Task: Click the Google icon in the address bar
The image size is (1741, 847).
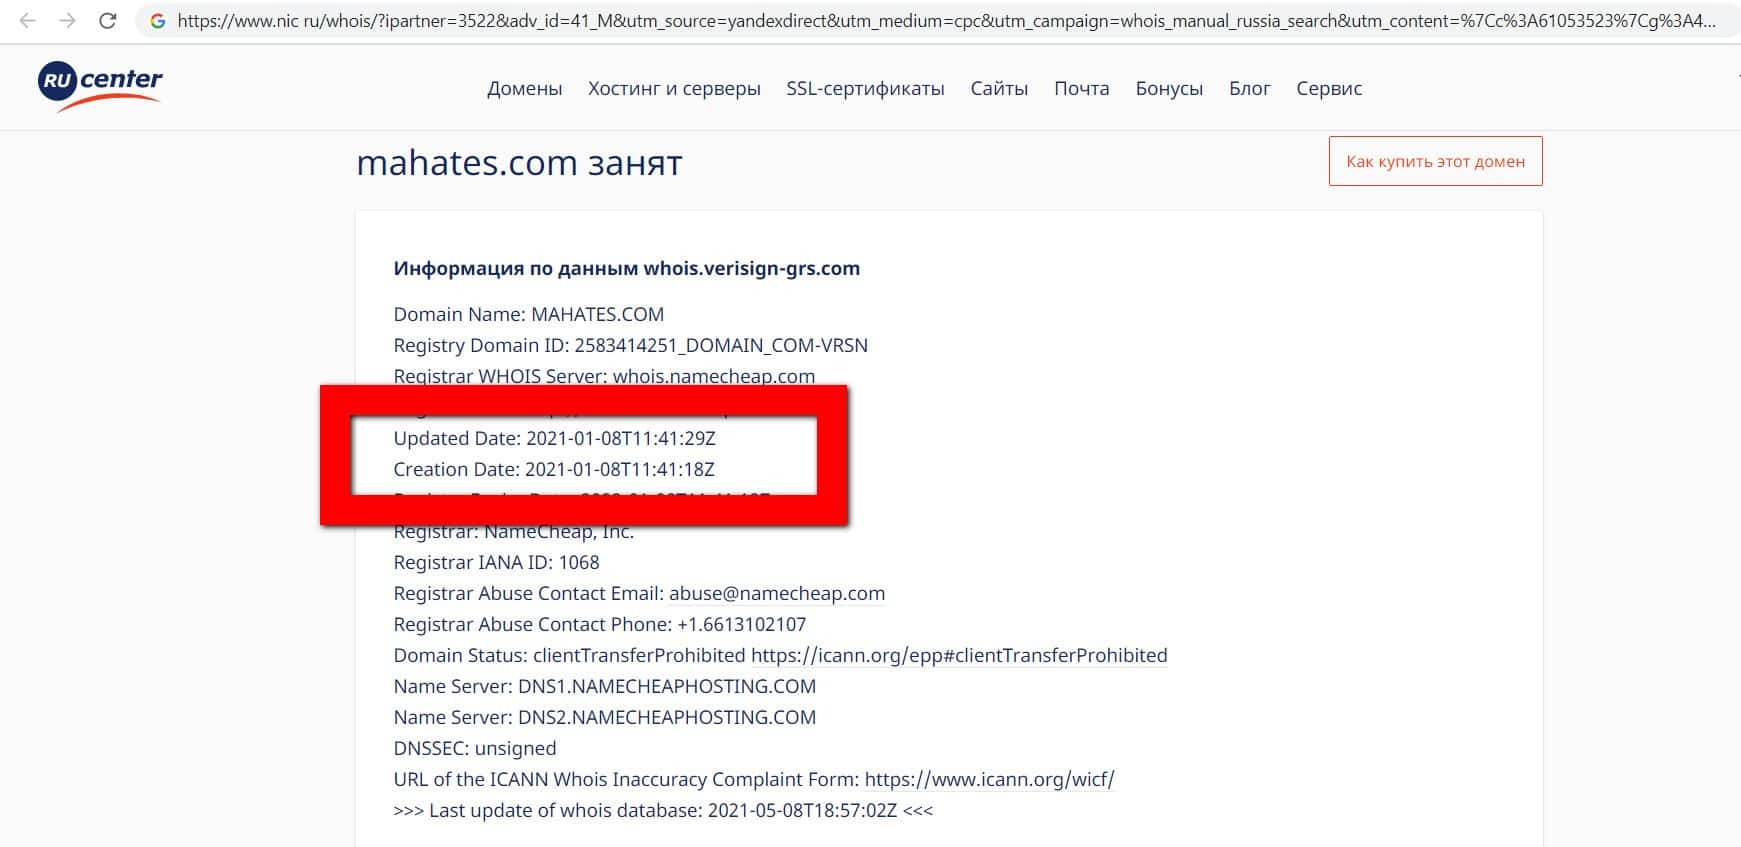Action: click(x=158, y=20)
